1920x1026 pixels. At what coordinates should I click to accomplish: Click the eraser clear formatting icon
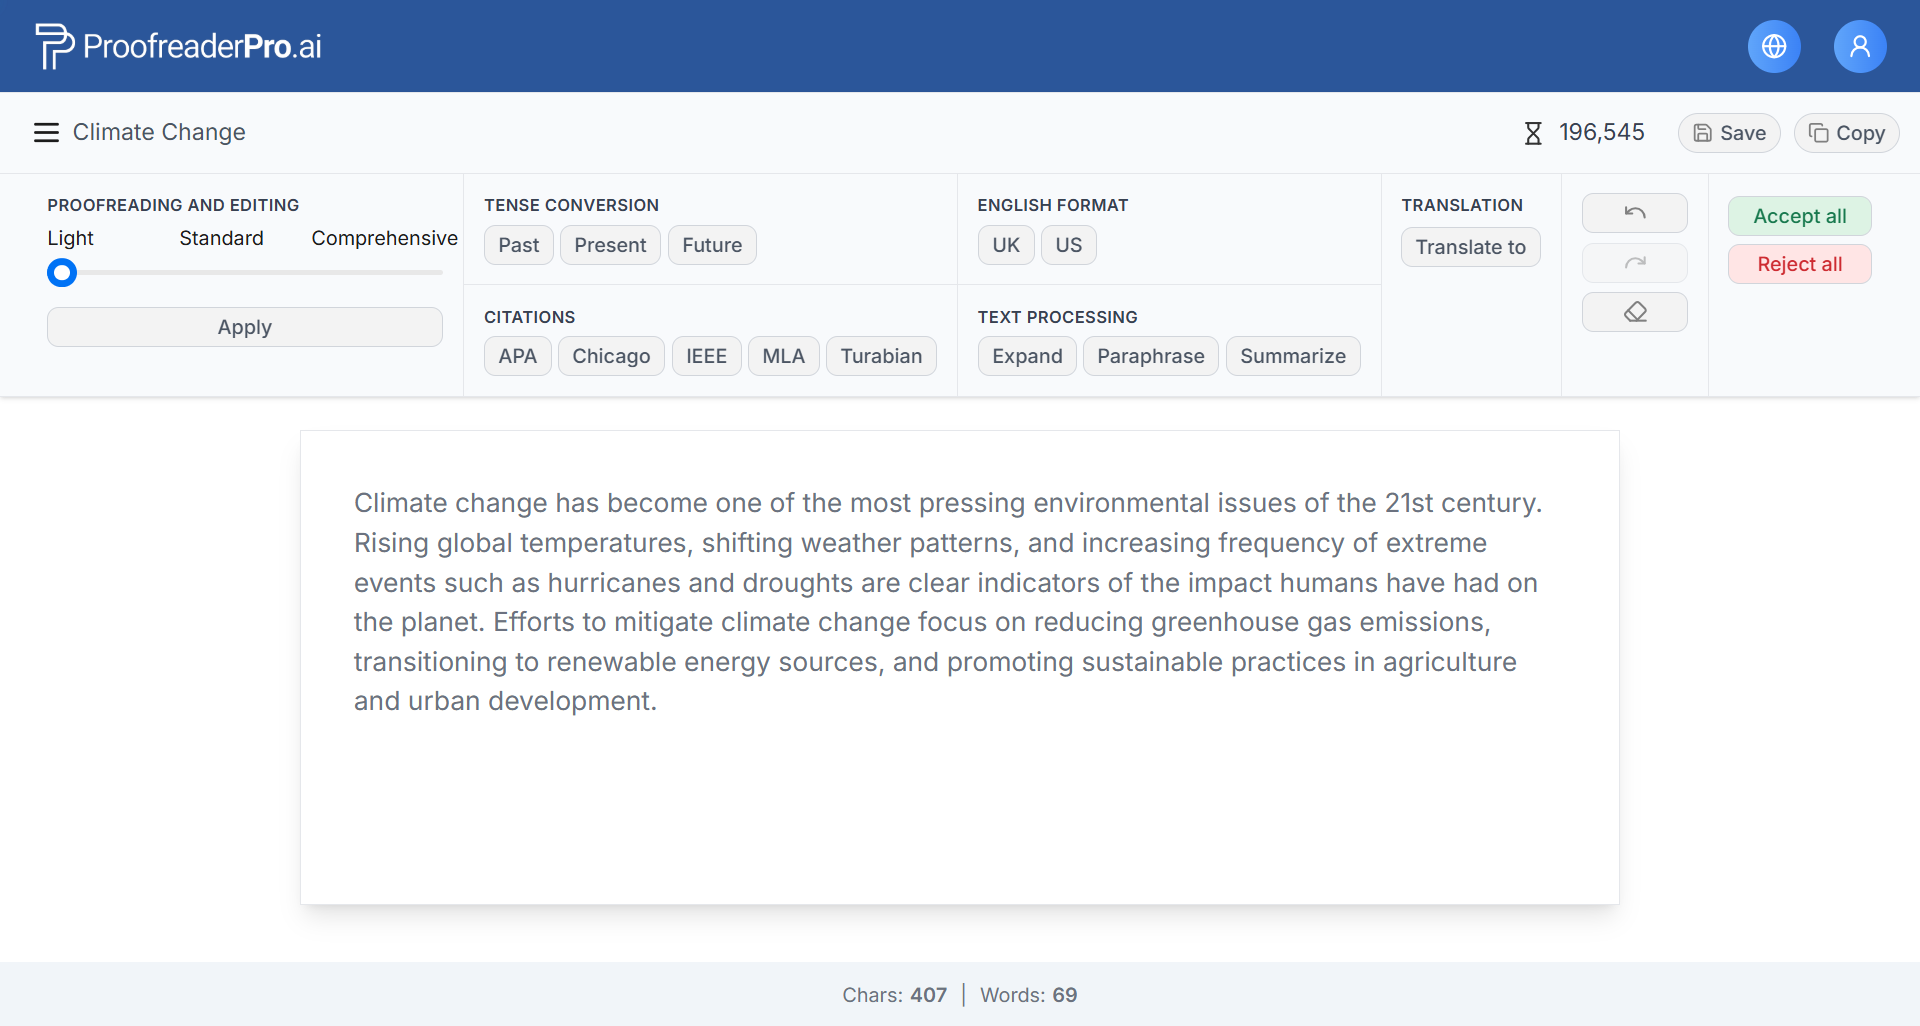tap(1634, 312)
